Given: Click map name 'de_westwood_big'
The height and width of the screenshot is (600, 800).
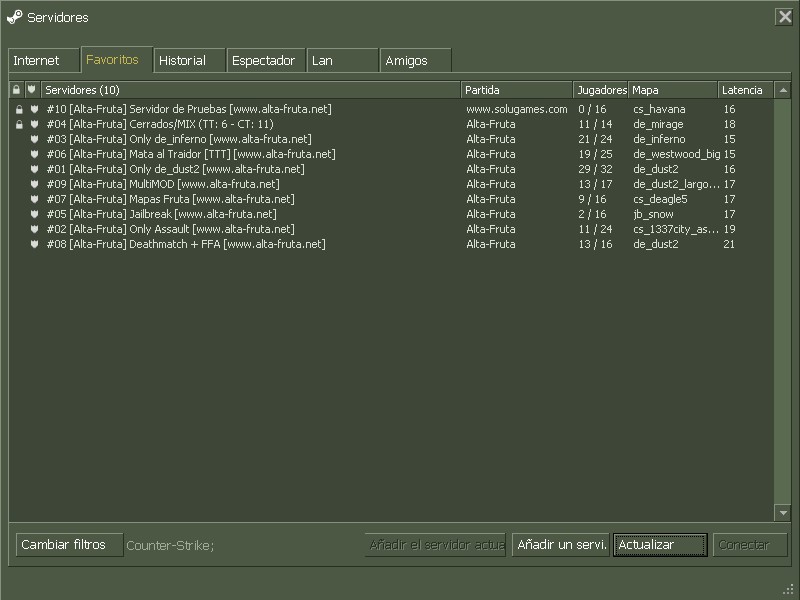Looking at the screenshot, I should point(677,154).
